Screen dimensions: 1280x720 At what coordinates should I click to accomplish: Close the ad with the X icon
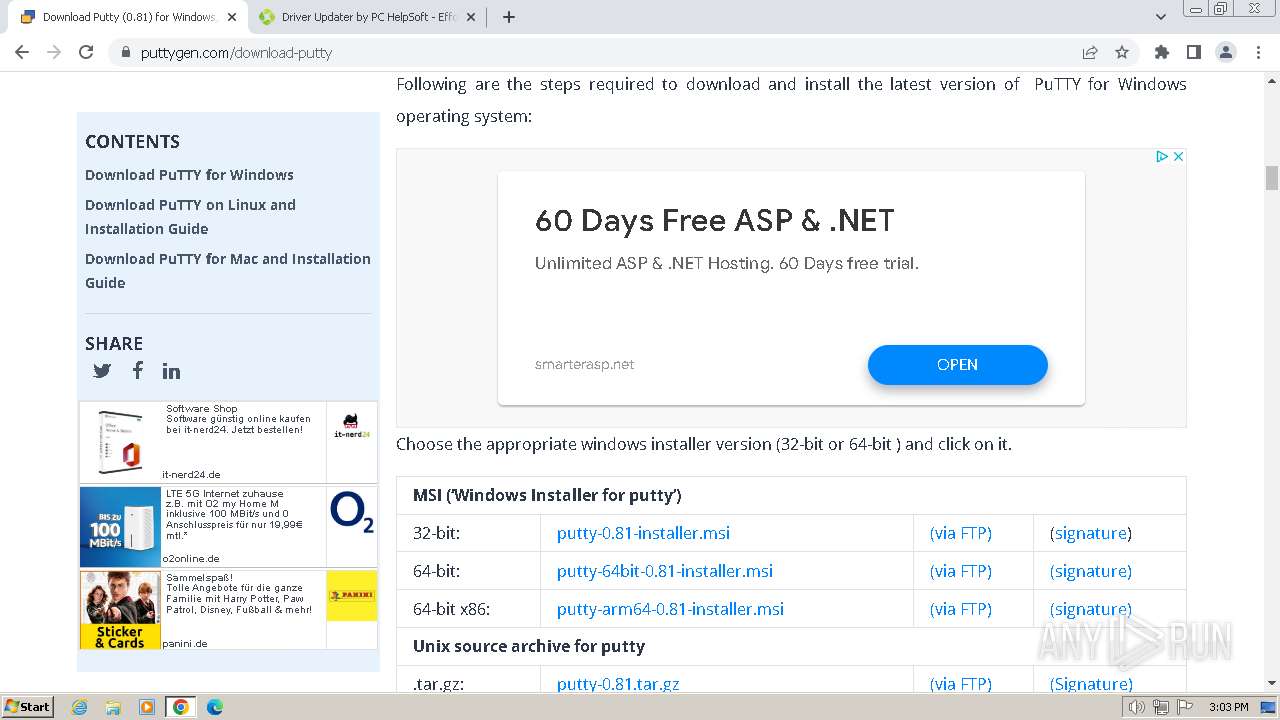point(1178,157)
